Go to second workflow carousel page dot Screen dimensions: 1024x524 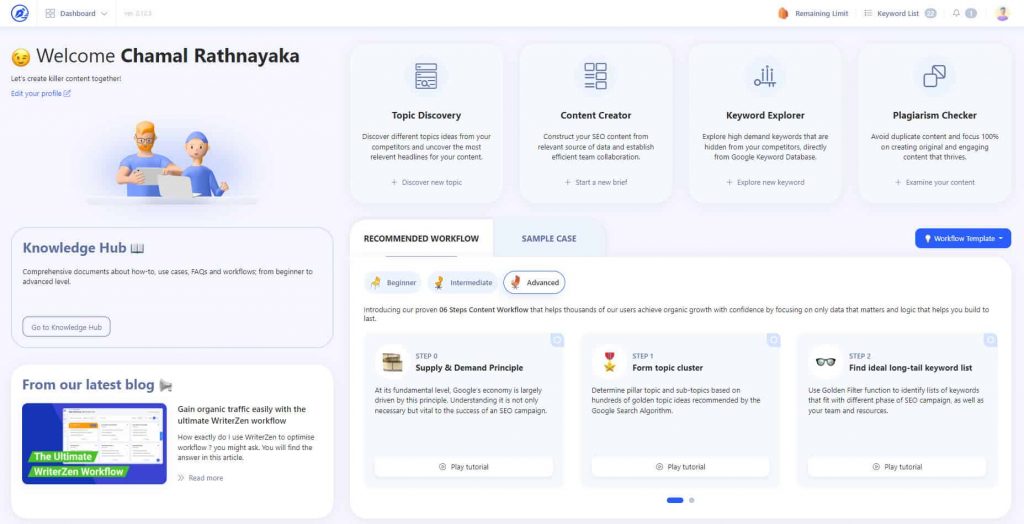(x=692, y=500)
